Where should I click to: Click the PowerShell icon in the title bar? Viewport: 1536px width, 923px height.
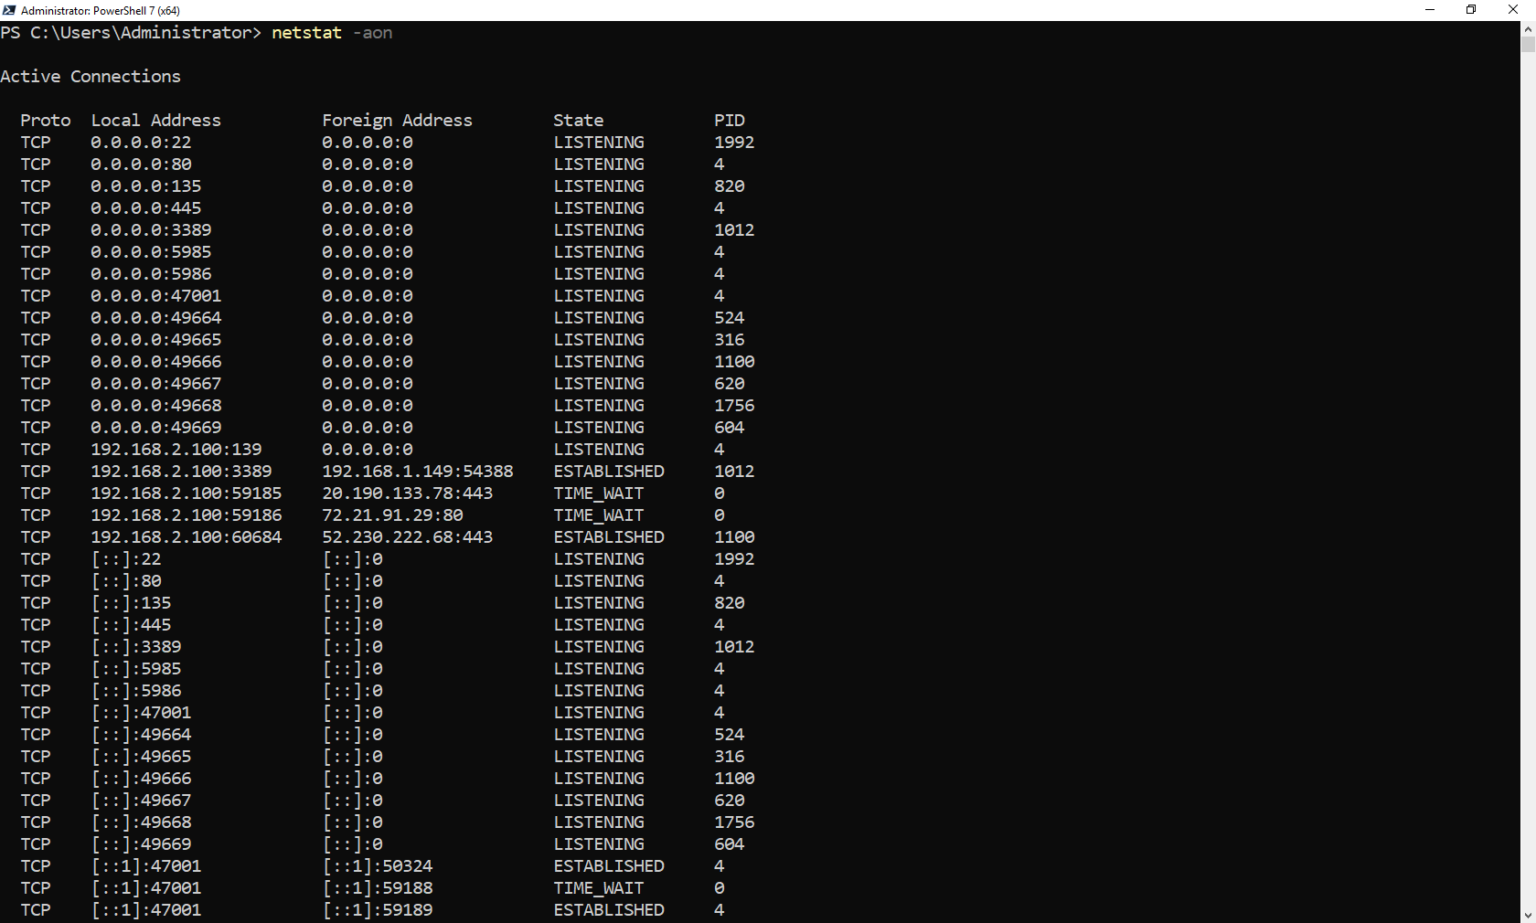10,10
